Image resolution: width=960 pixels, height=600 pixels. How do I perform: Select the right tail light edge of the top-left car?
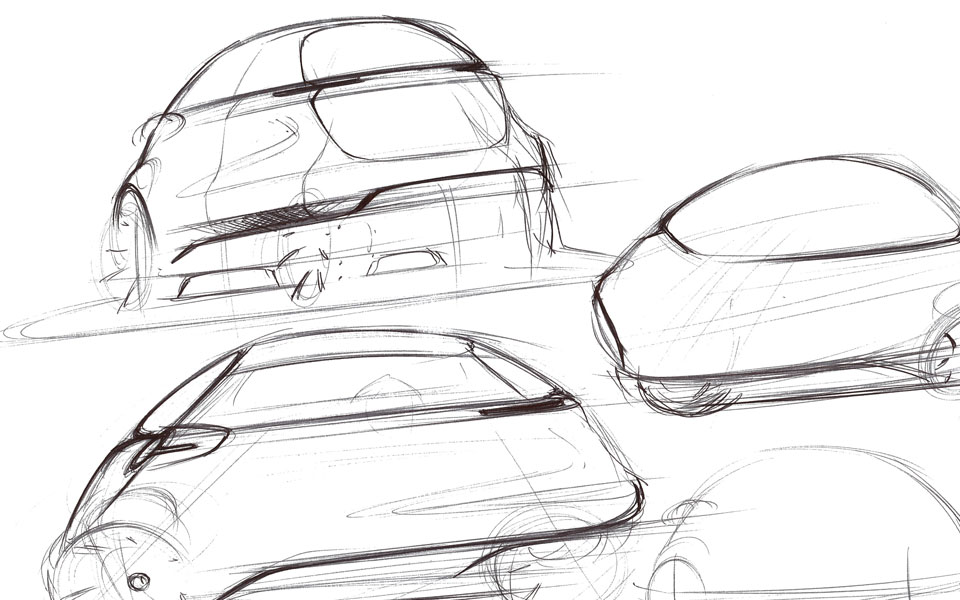coord(546,165)
